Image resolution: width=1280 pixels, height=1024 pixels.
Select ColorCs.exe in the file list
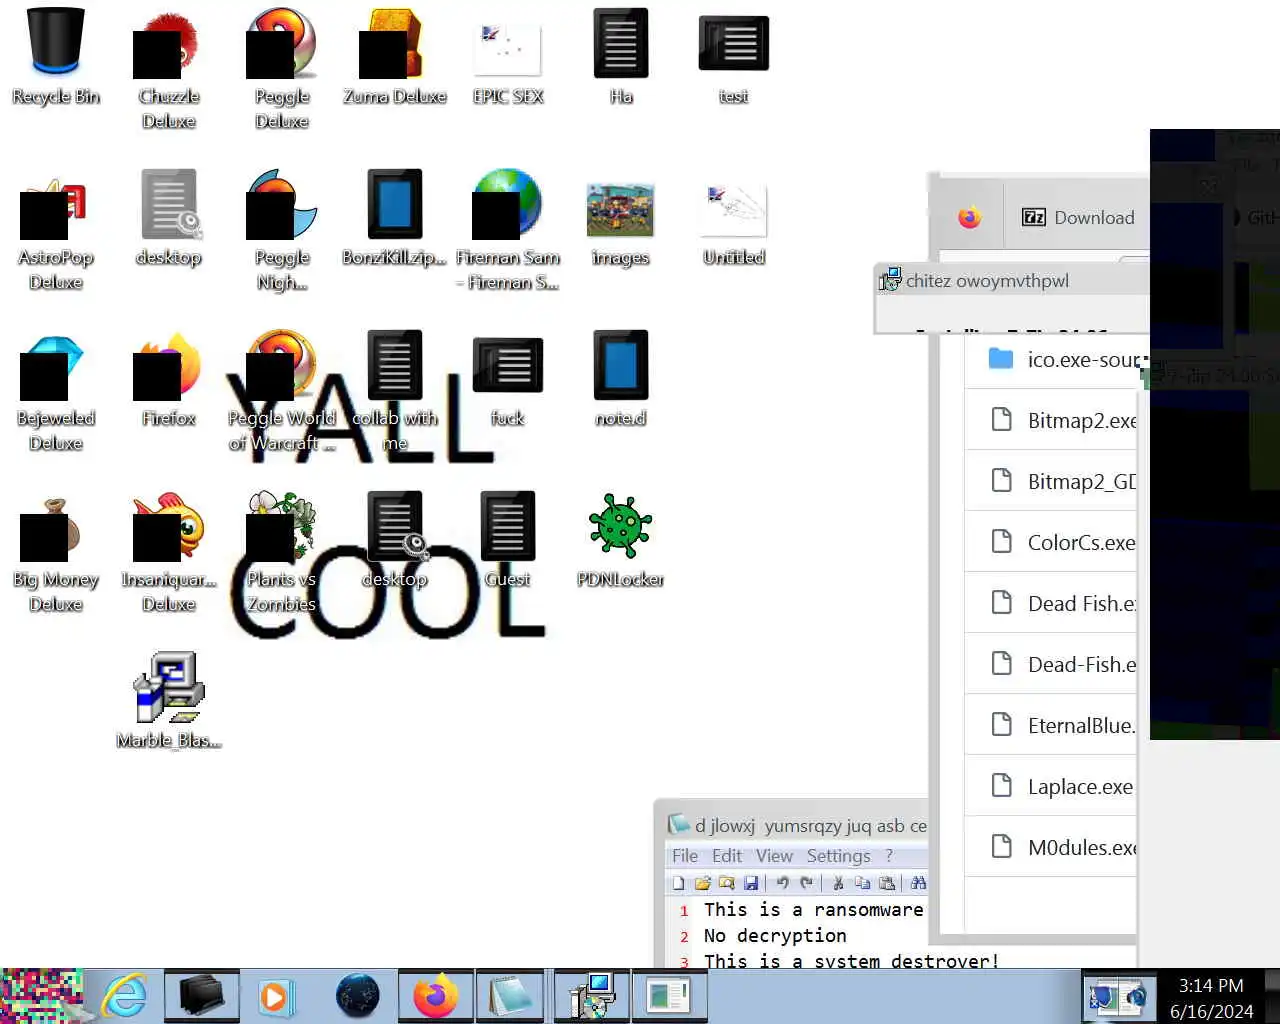click(x=1051, y=542)
